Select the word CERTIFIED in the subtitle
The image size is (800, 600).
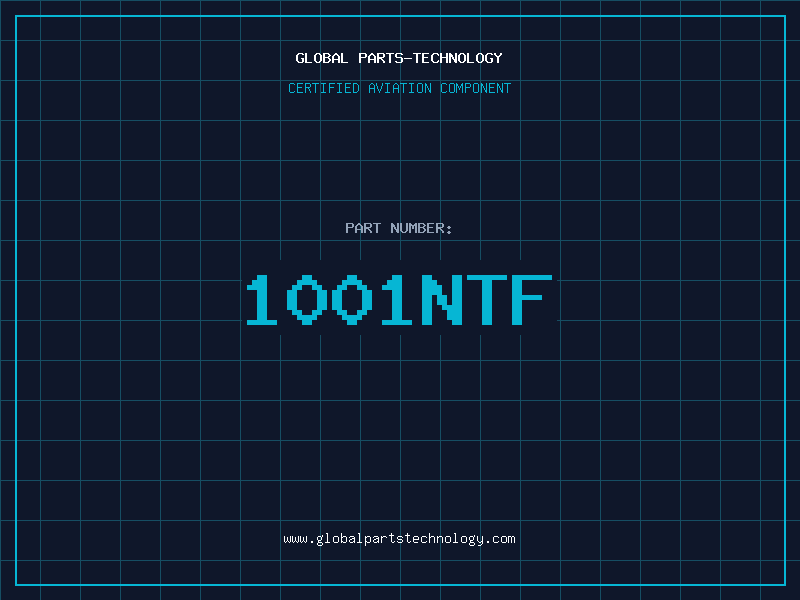coord(323,88)
